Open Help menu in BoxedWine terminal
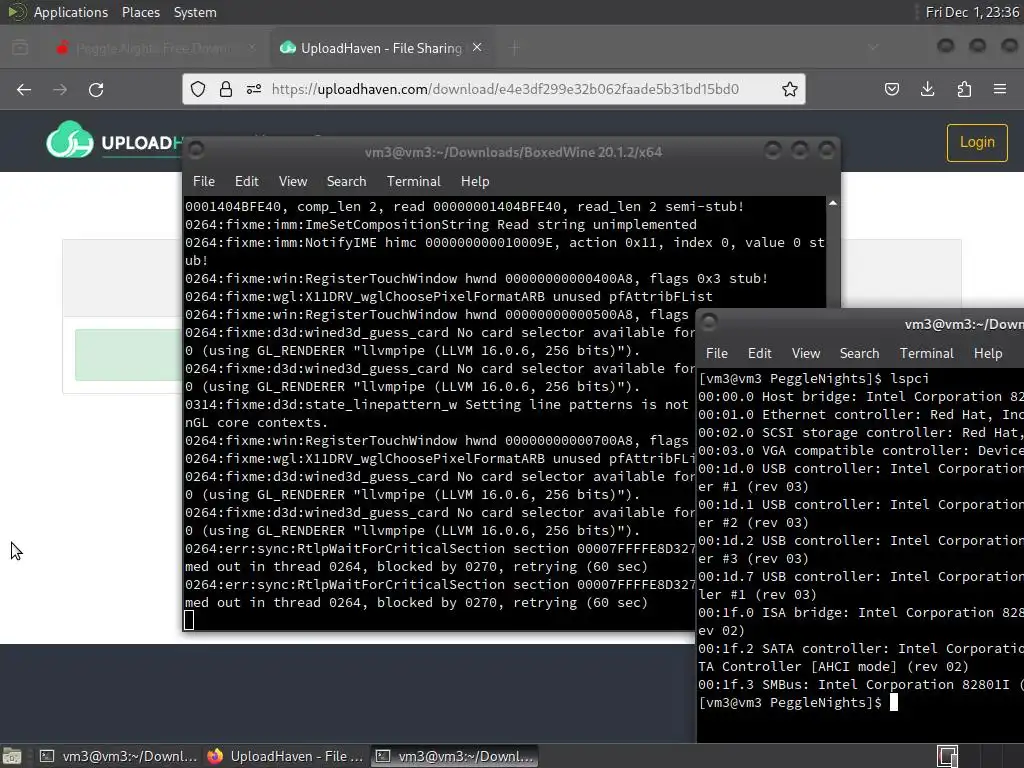The height and width of the screenshot is (768, 1024). coord(475,182)
